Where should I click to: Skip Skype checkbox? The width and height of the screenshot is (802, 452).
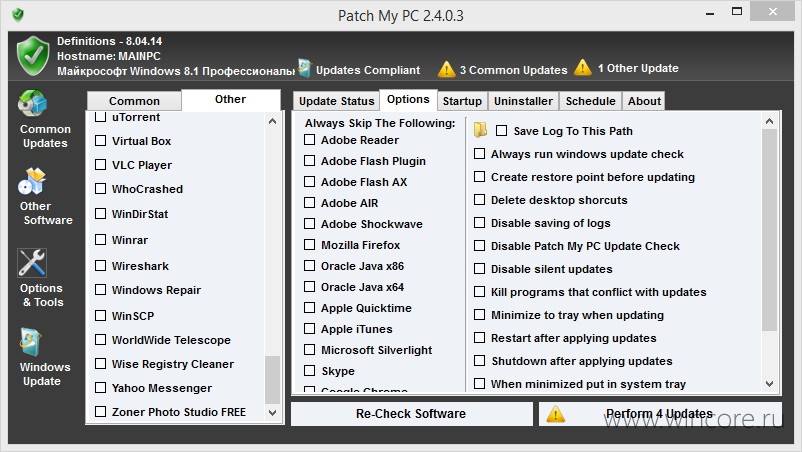point(309,370)
